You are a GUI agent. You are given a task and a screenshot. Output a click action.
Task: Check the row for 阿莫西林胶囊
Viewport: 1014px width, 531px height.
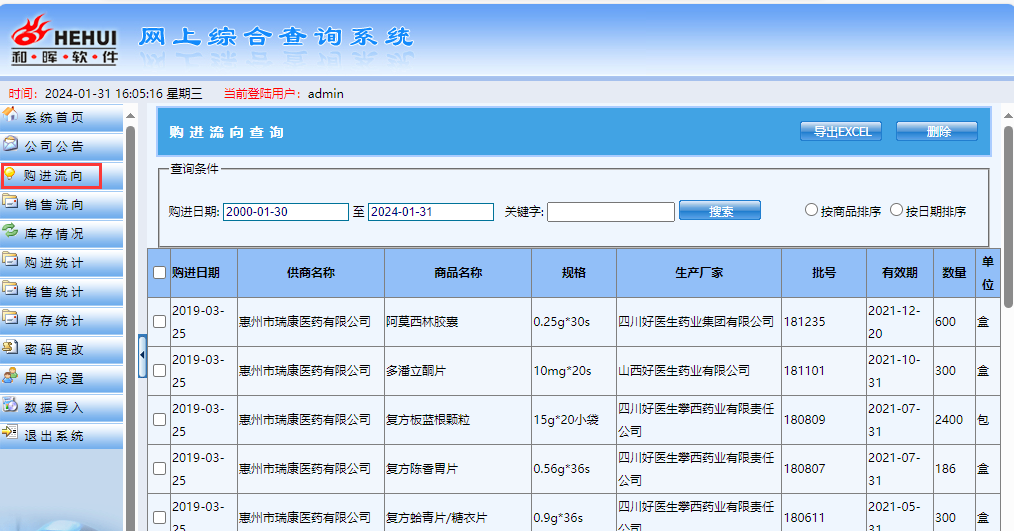tap(159, 321)
